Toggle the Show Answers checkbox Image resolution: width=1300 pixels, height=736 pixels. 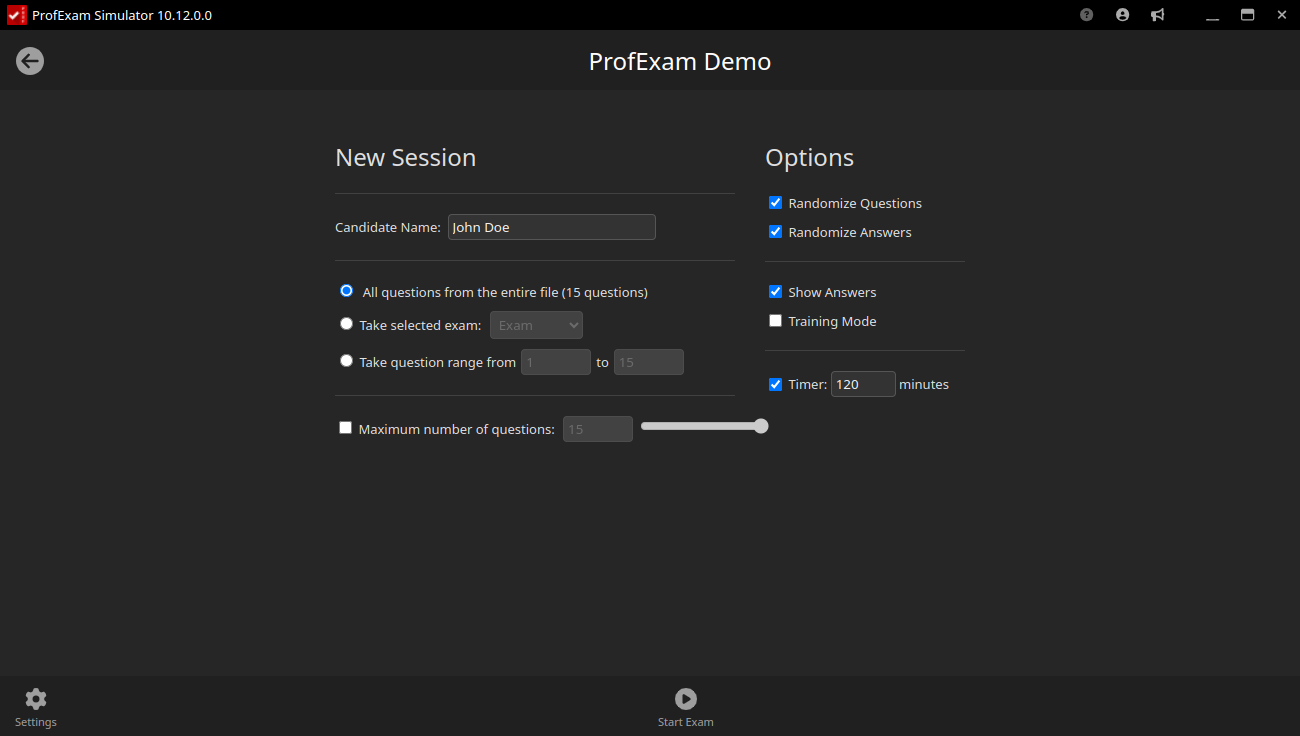coord(775,292)
